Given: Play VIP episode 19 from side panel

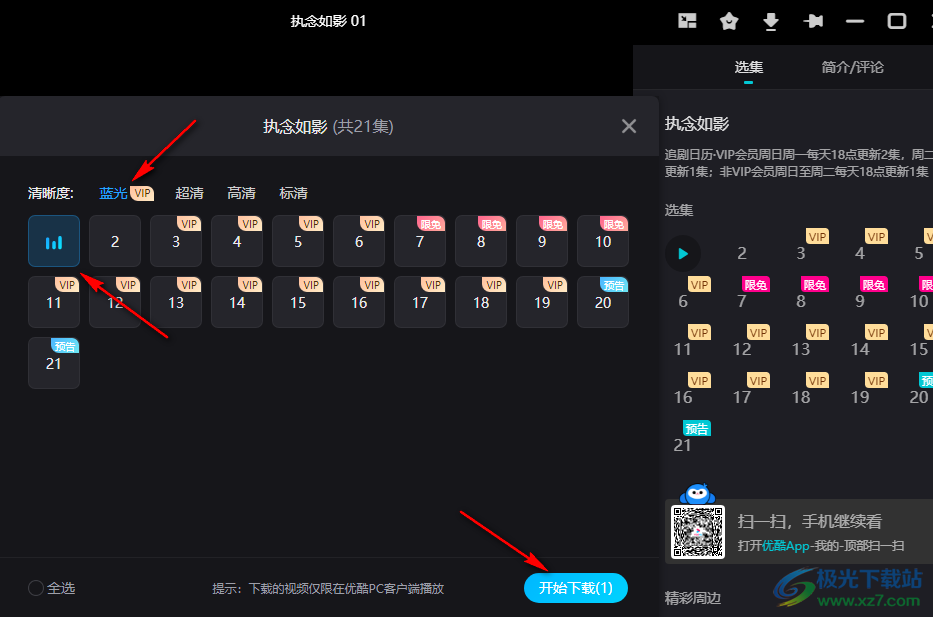Looking at the screenshot, I should pos(860,397).
